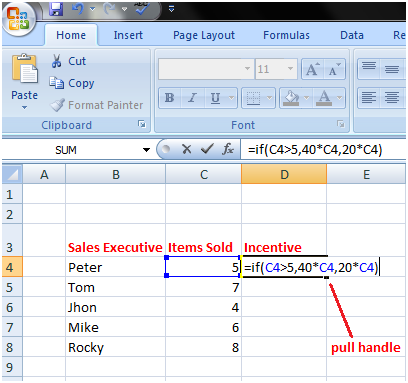Activate the Format Painter brush
Viewport: 408px width, 383px height.
[57, 105]
